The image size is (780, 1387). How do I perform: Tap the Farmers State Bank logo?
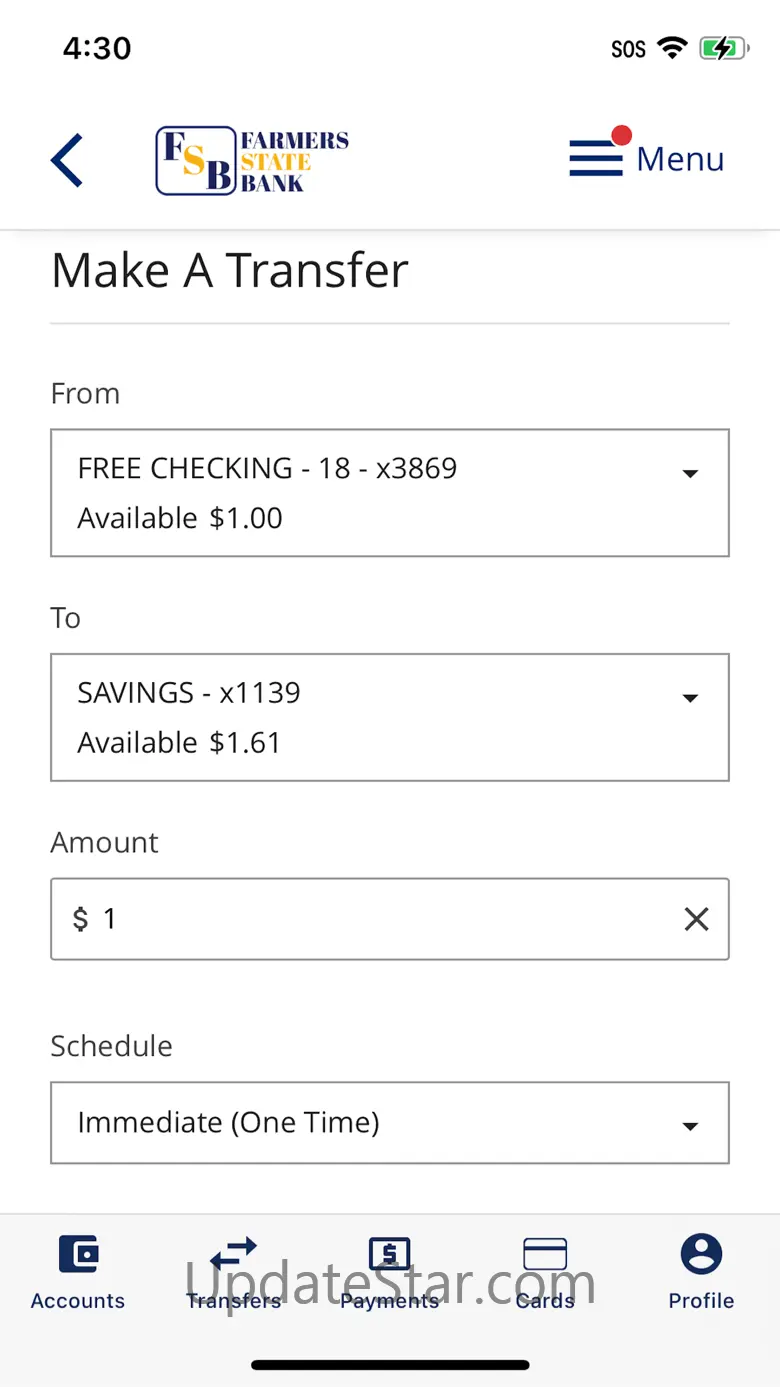tap(252, 160)
